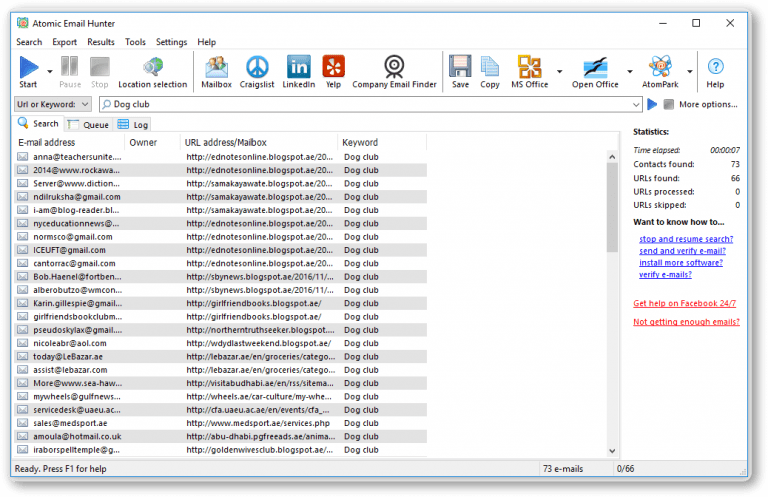Click the Start search arrow icon
Screen dimensions: 768x497
click(x=28, y=68)
